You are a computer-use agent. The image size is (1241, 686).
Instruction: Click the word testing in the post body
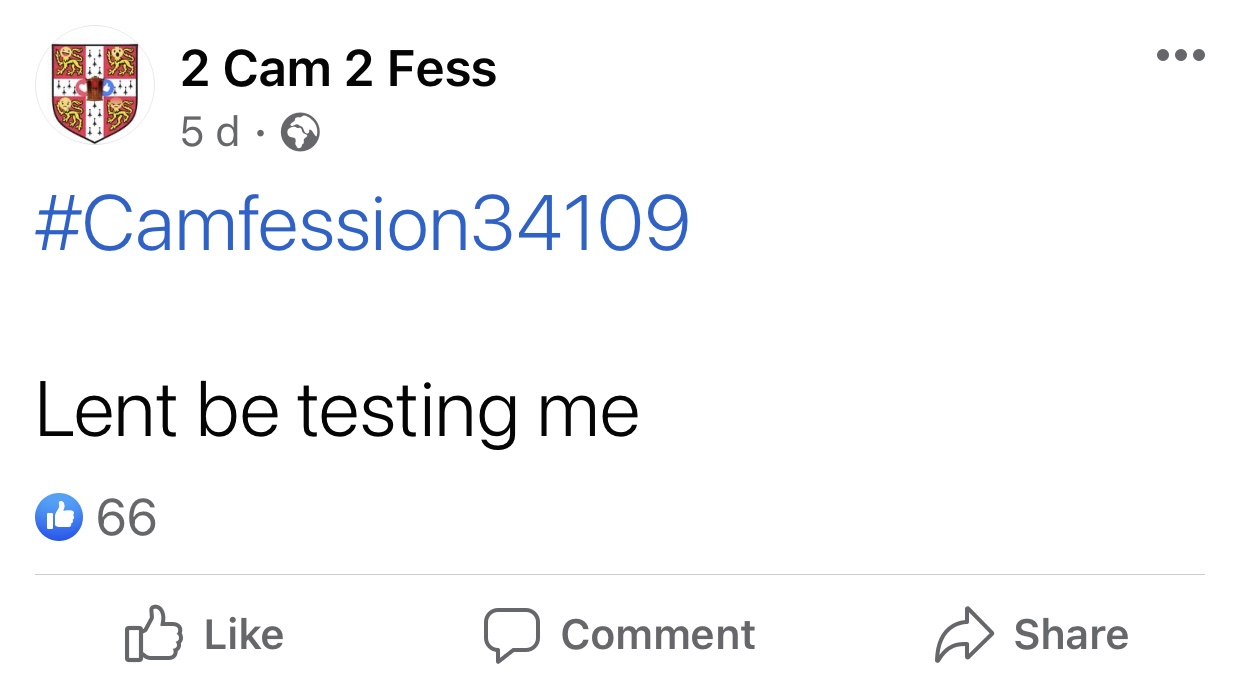408,414
